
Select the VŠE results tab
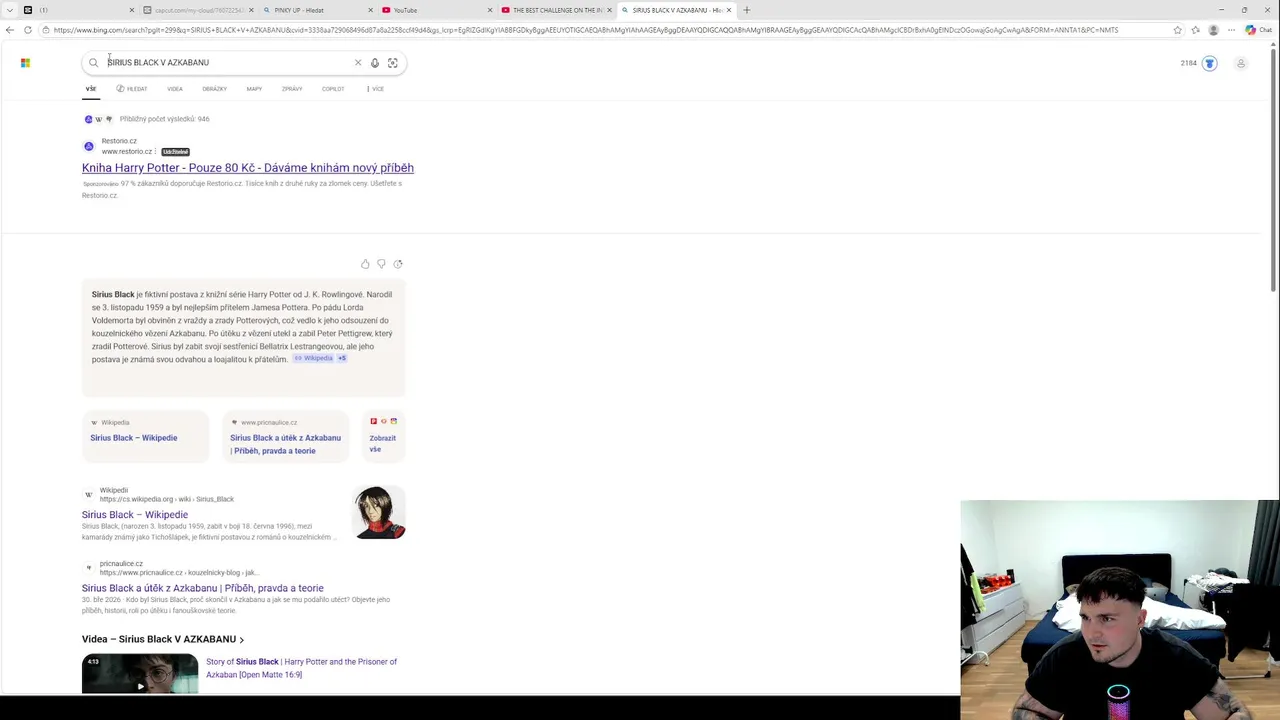coord(91,89)
